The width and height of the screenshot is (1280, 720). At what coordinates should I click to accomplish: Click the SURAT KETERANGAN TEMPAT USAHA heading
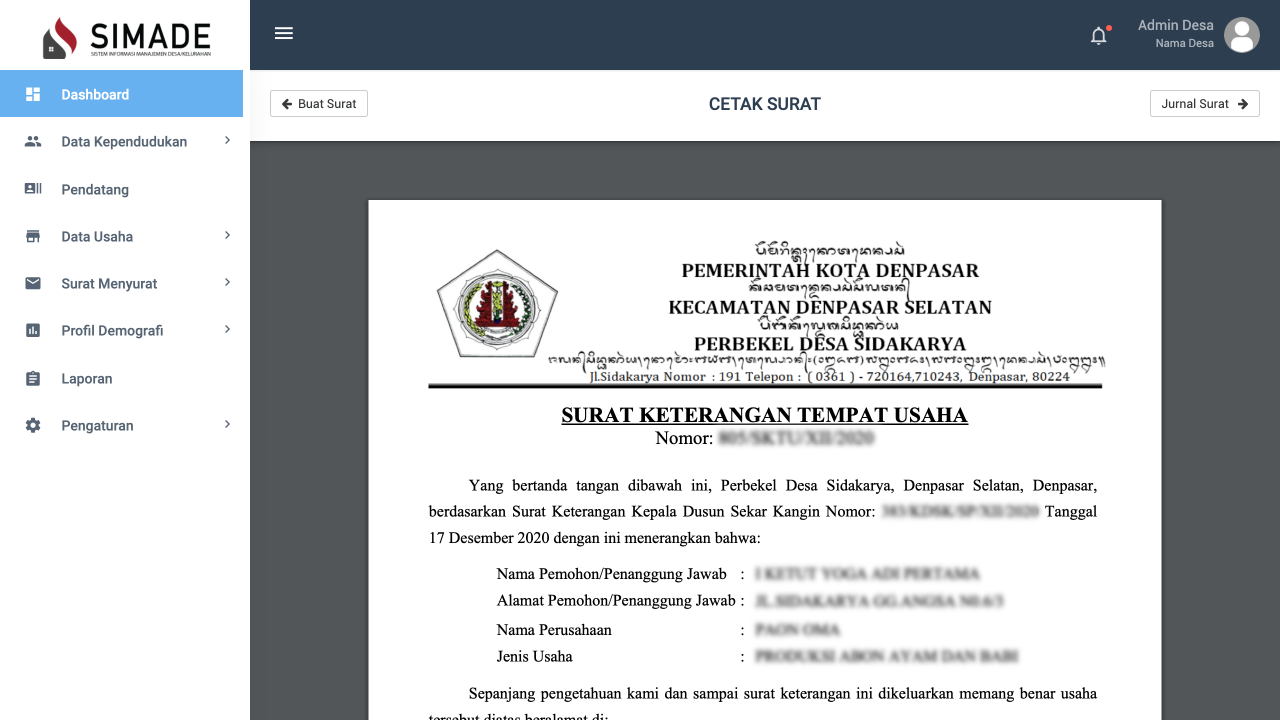point(765,415)
